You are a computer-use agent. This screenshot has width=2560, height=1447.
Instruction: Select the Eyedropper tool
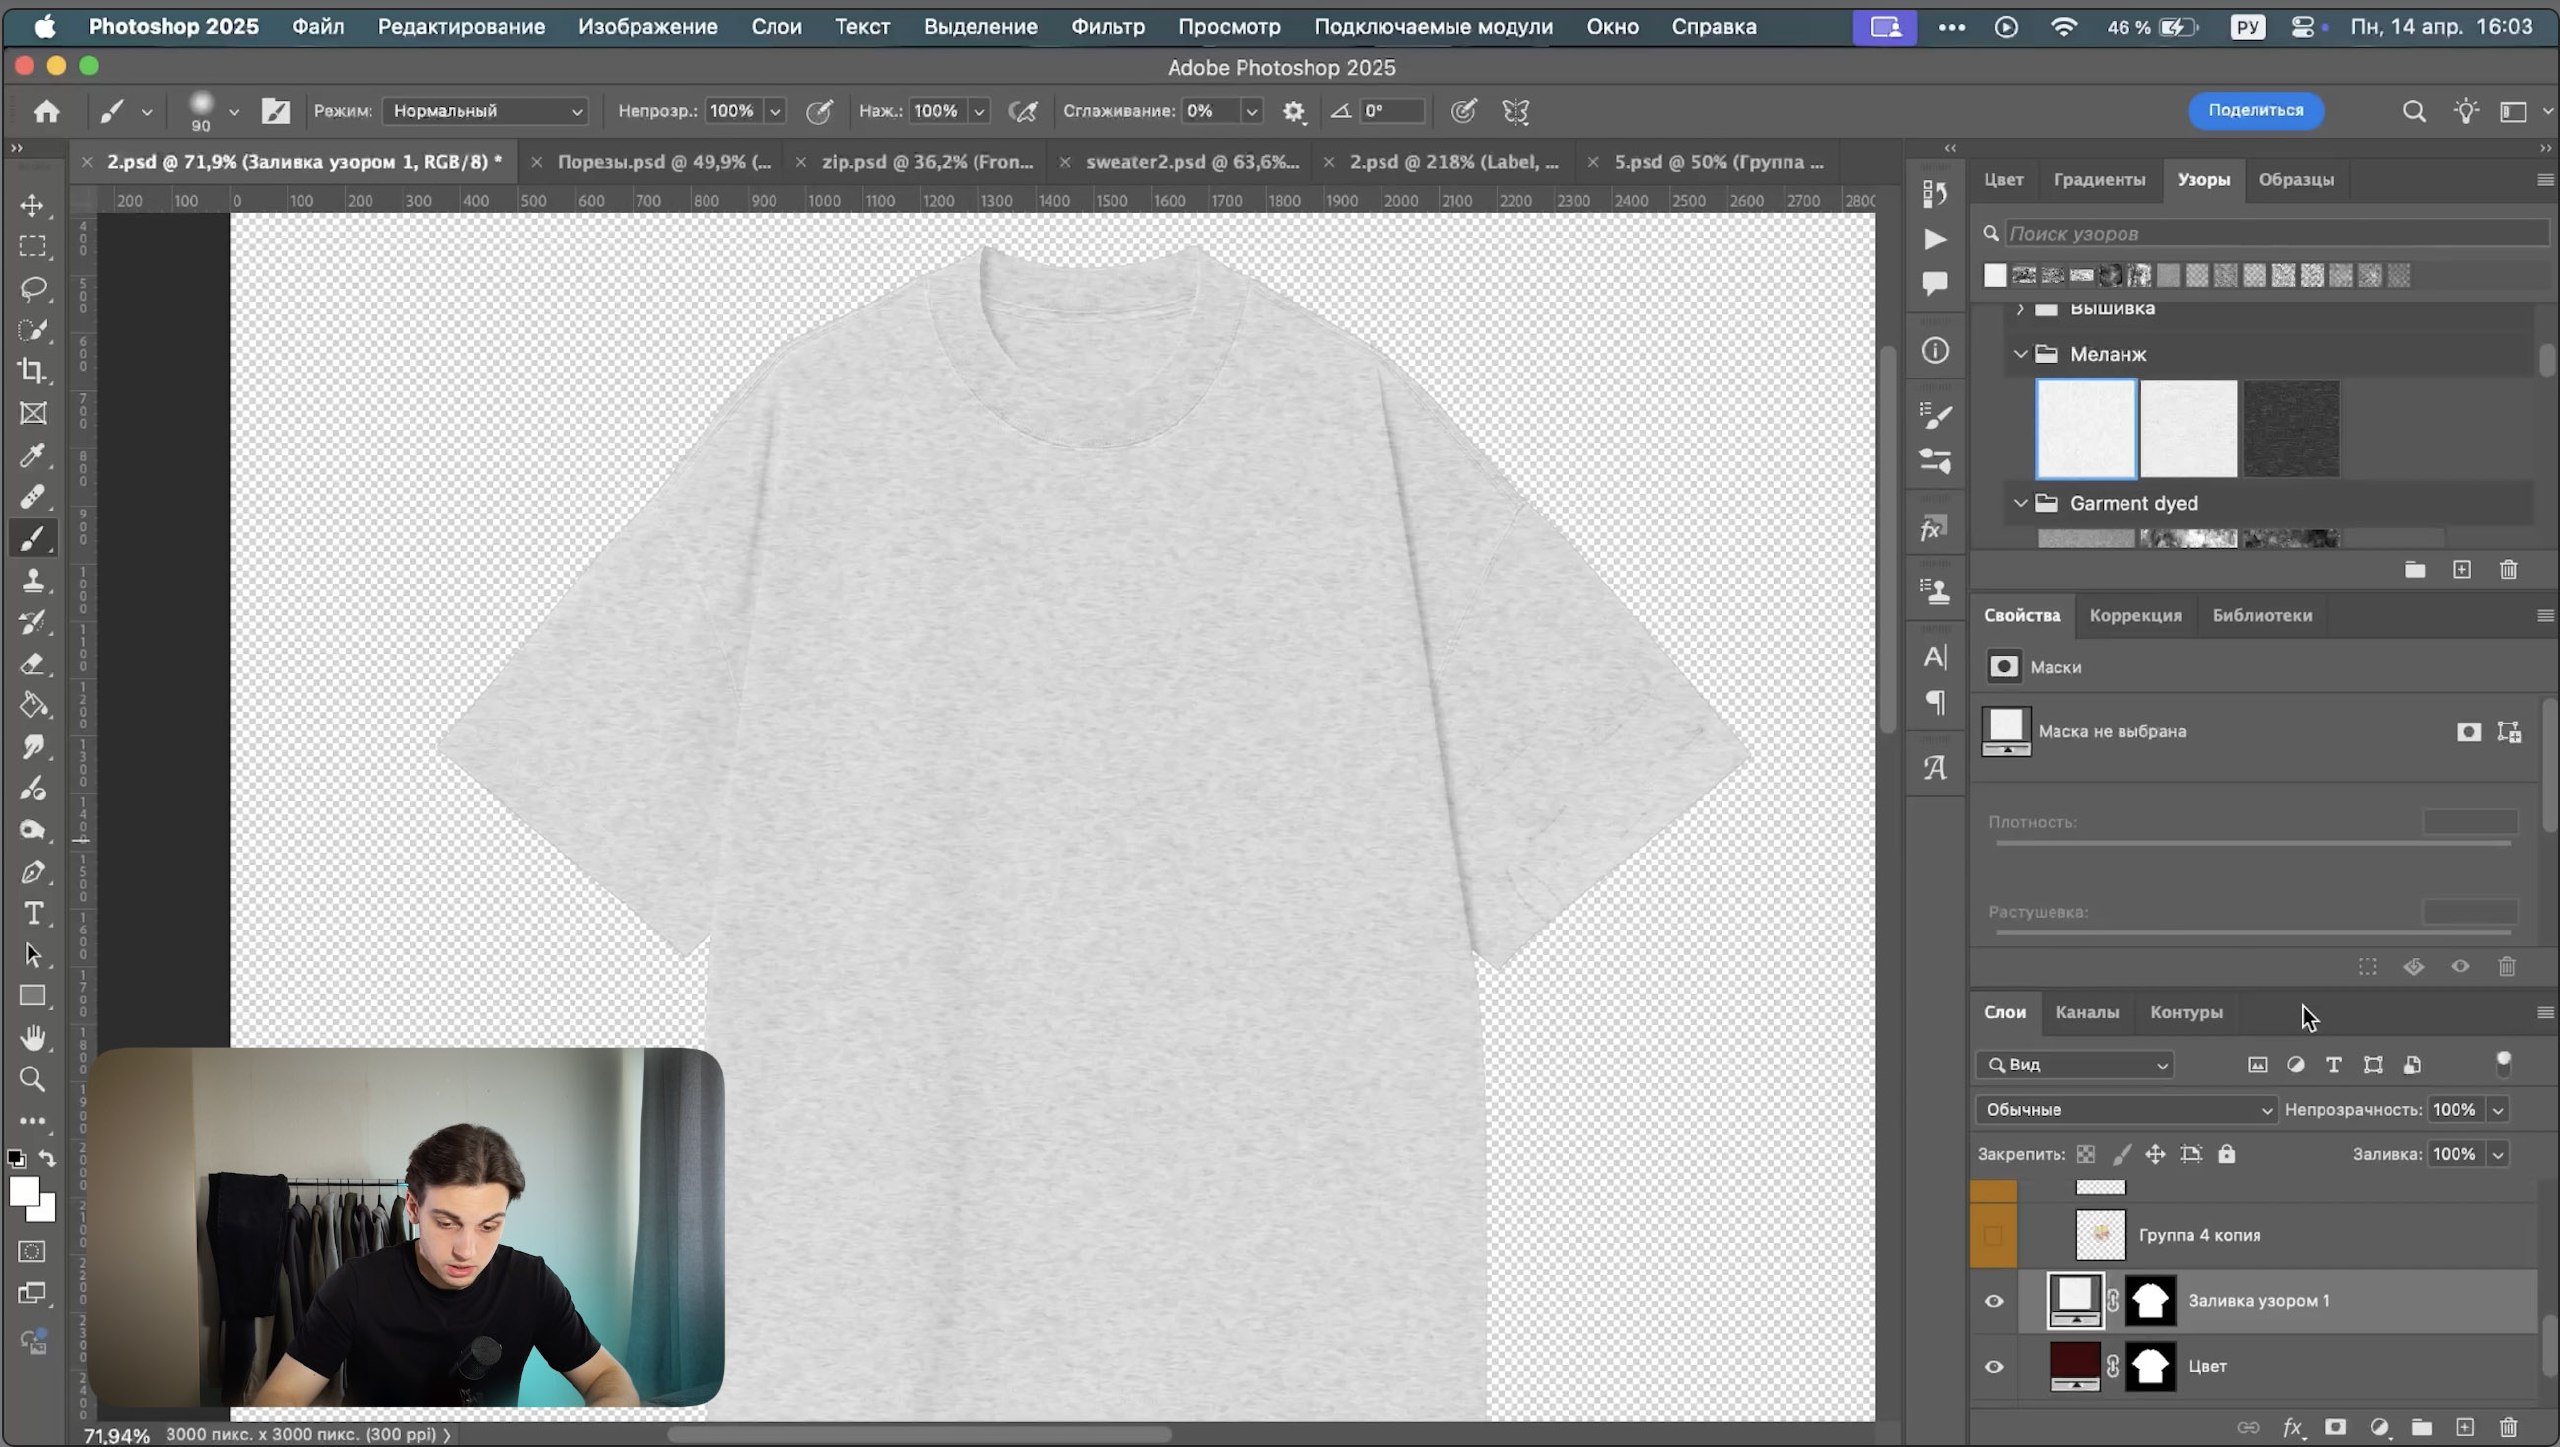click(x=32, y=455)
